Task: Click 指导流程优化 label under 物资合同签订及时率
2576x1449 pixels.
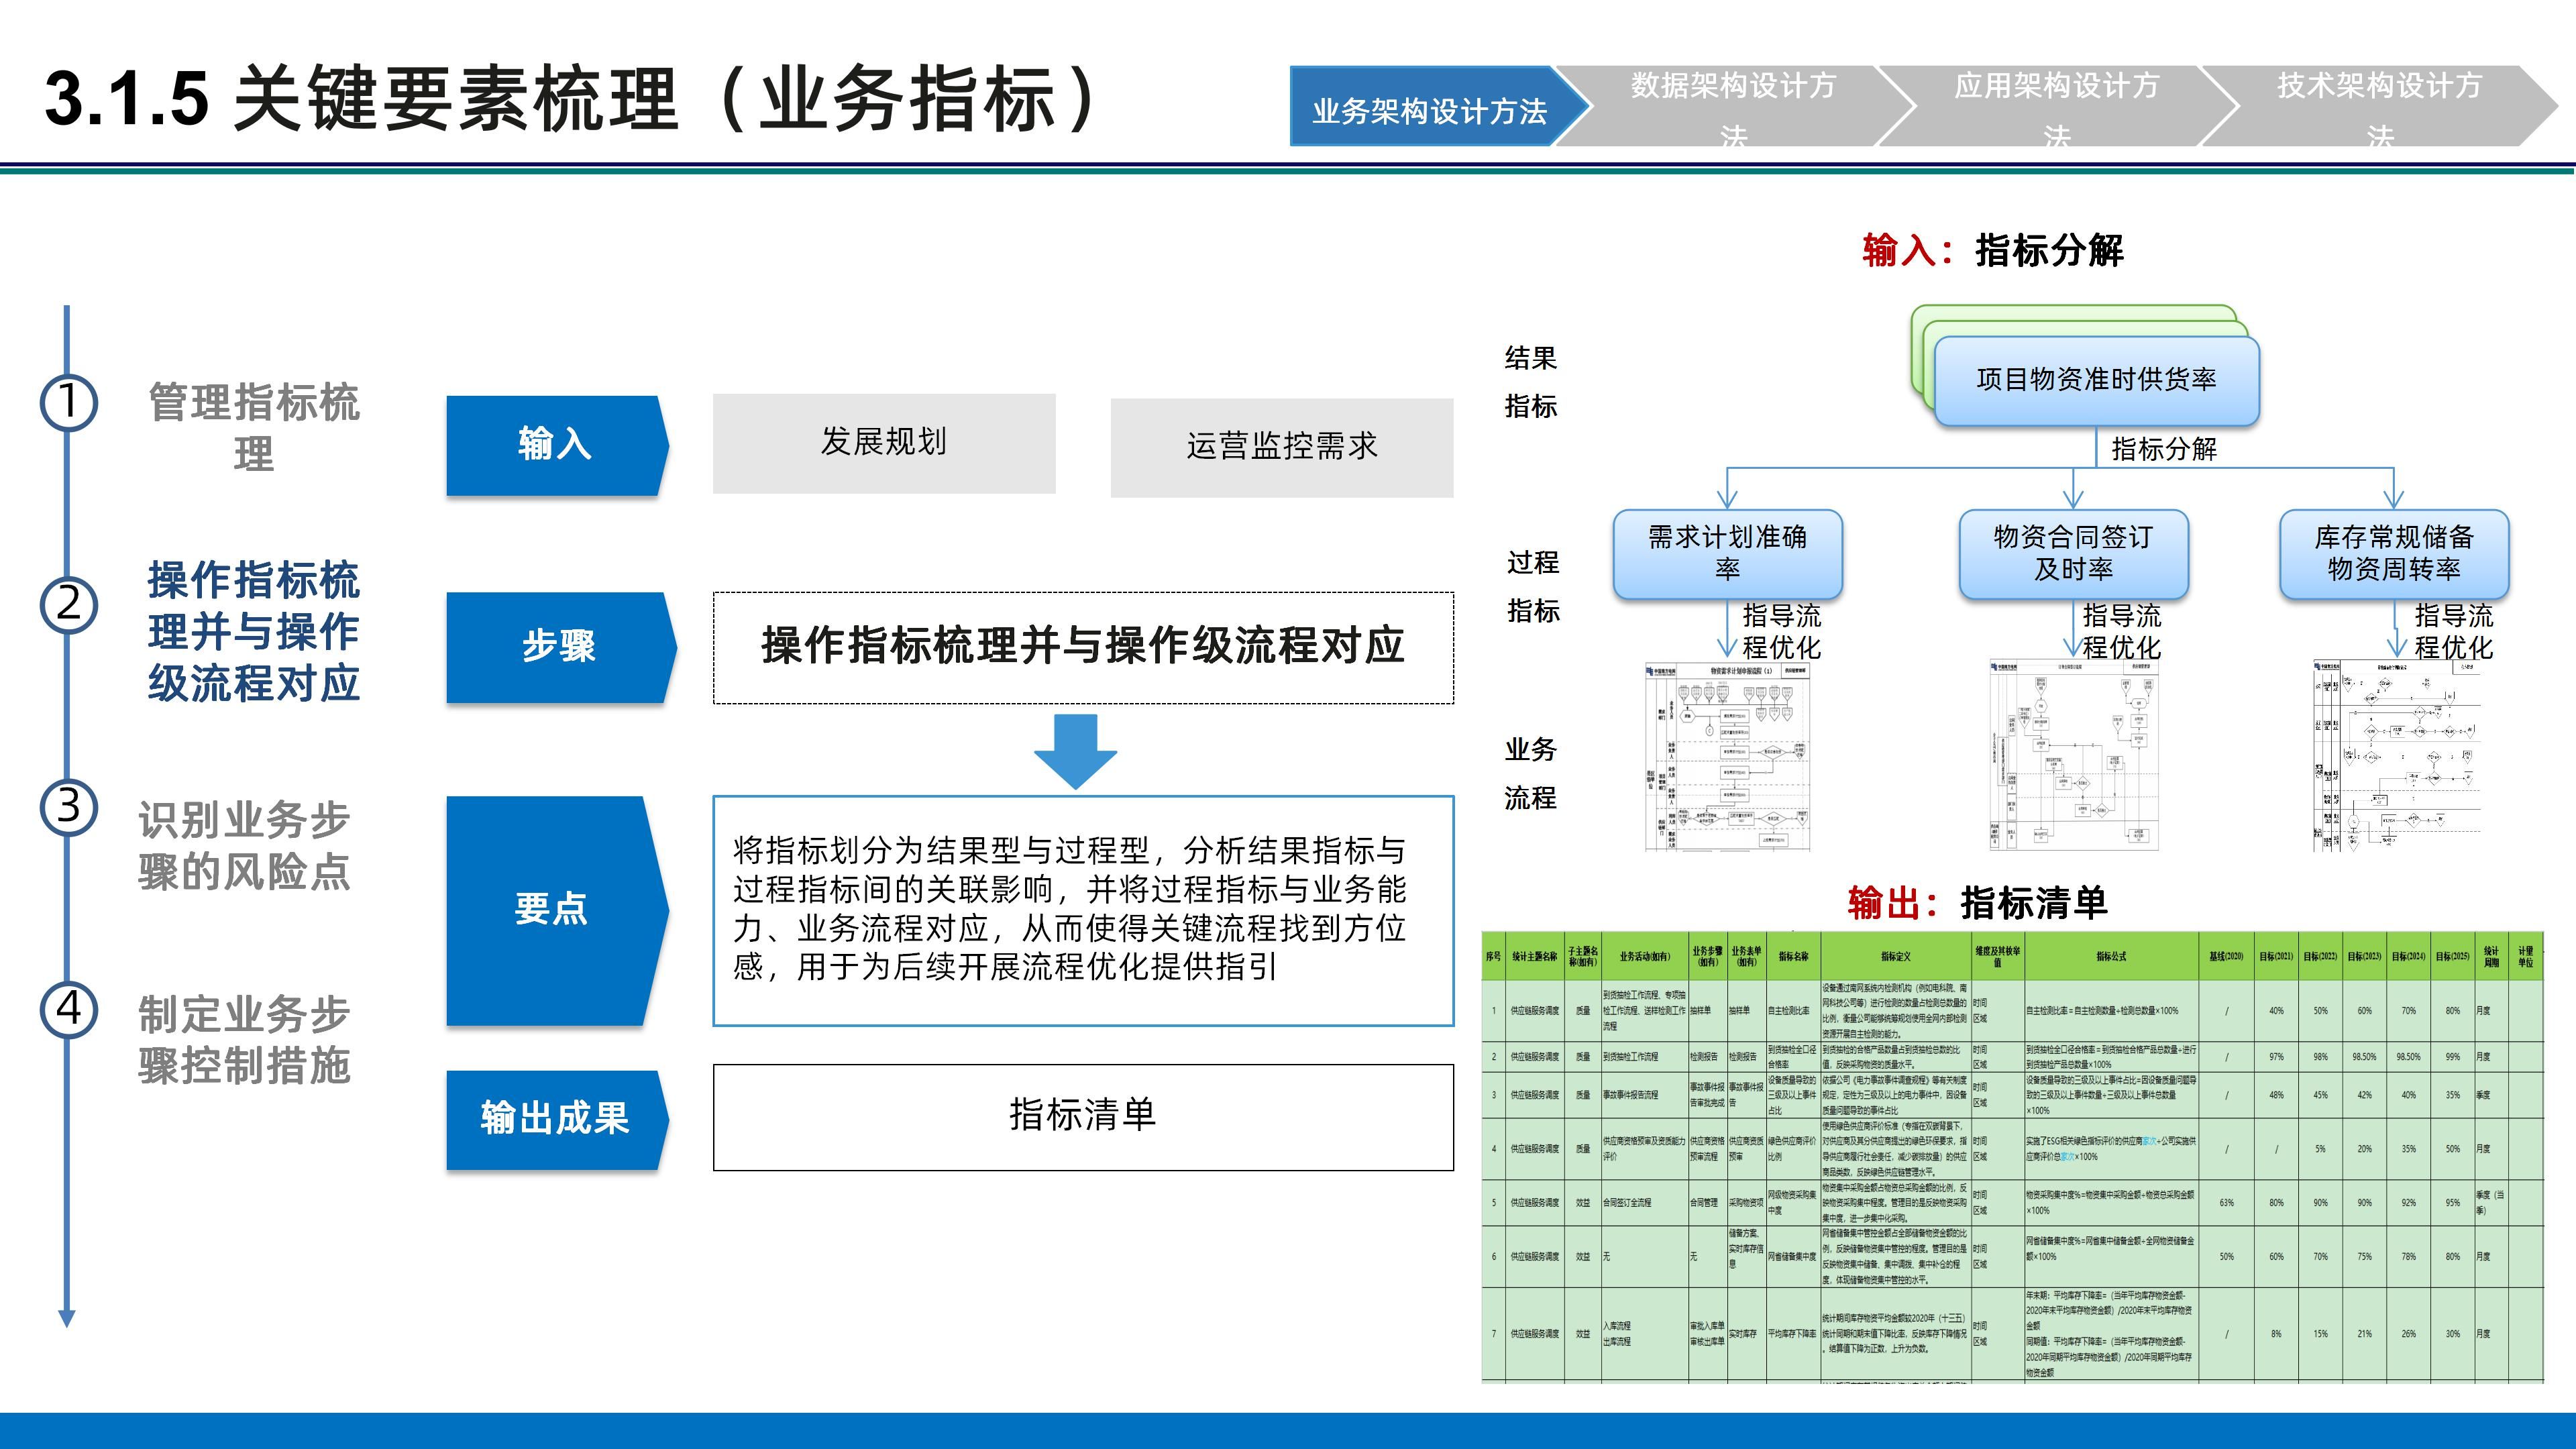Action: click(2121, 631)
